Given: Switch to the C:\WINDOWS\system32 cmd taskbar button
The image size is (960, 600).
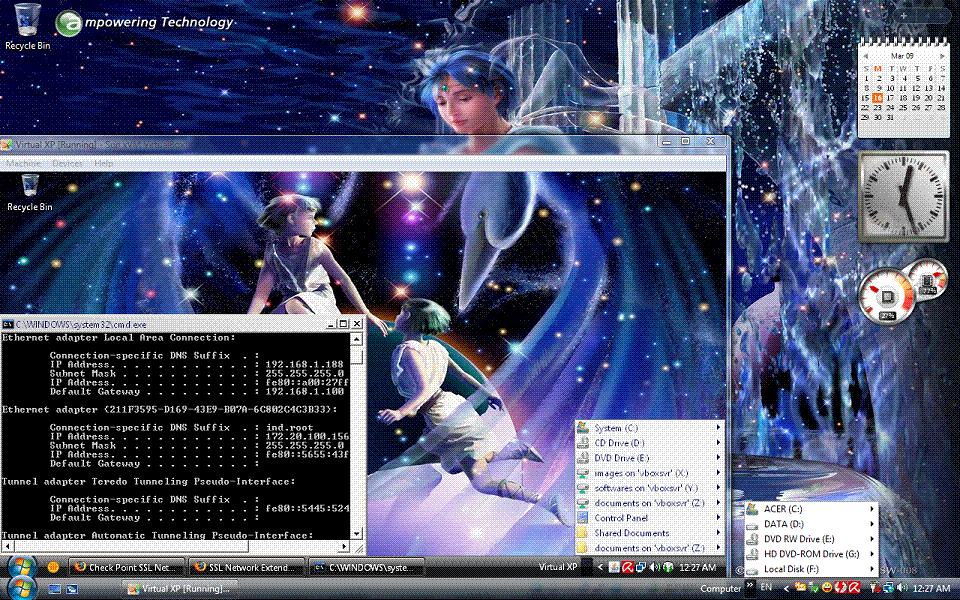Looking at the screenshot, I should pyautogui.click(x=363, y=567).
